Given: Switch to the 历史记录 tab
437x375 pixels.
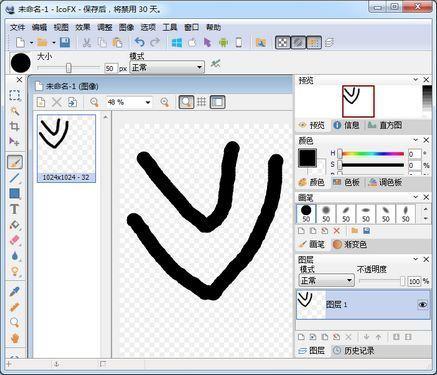Looking at the screenshot, I should (x=353, y=350).
